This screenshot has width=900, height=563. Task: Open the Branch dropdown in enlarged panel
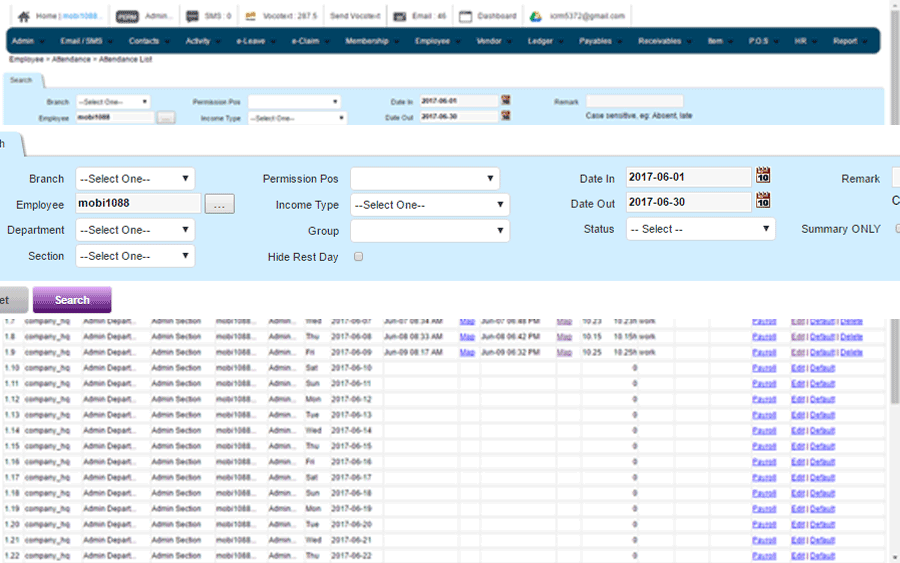click(135, 178)
